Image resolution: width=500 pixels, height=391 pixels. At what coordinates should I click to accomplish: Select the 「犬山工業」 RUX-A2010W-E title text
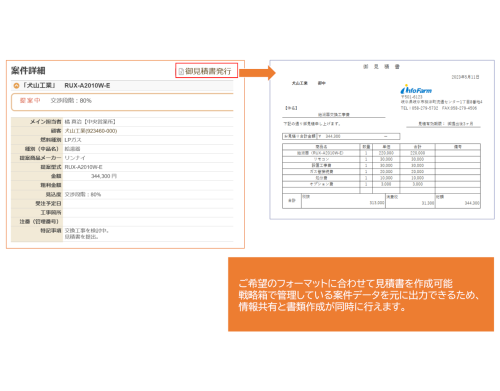[x=66, y=86]
